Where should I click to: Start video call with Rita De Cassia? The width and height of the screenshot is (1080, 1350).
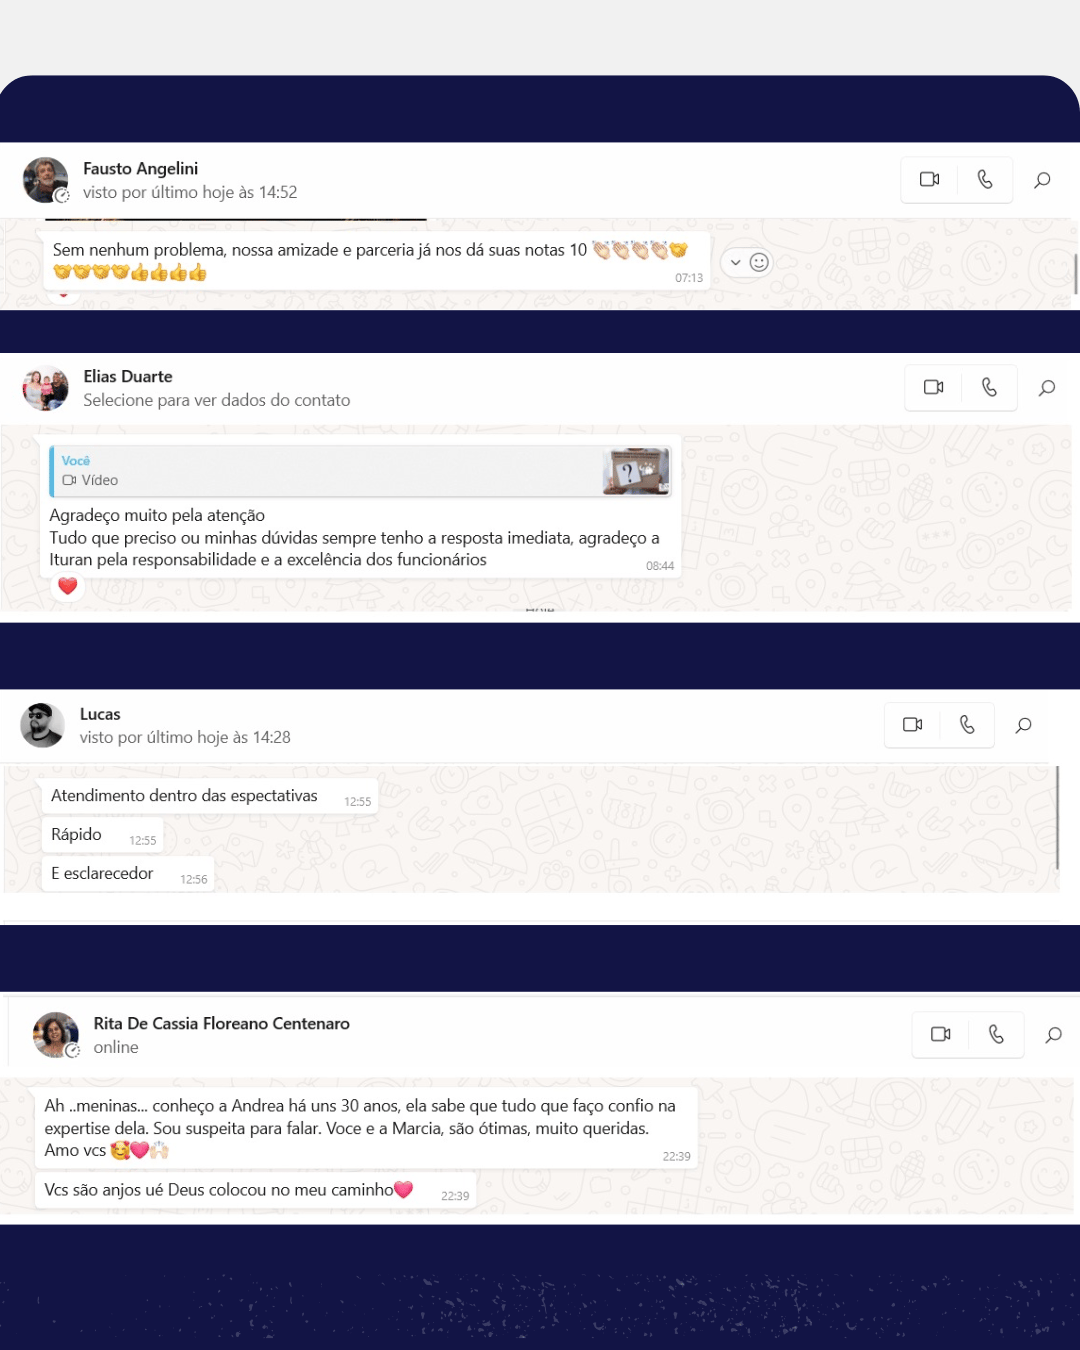tap(940, 1034)
